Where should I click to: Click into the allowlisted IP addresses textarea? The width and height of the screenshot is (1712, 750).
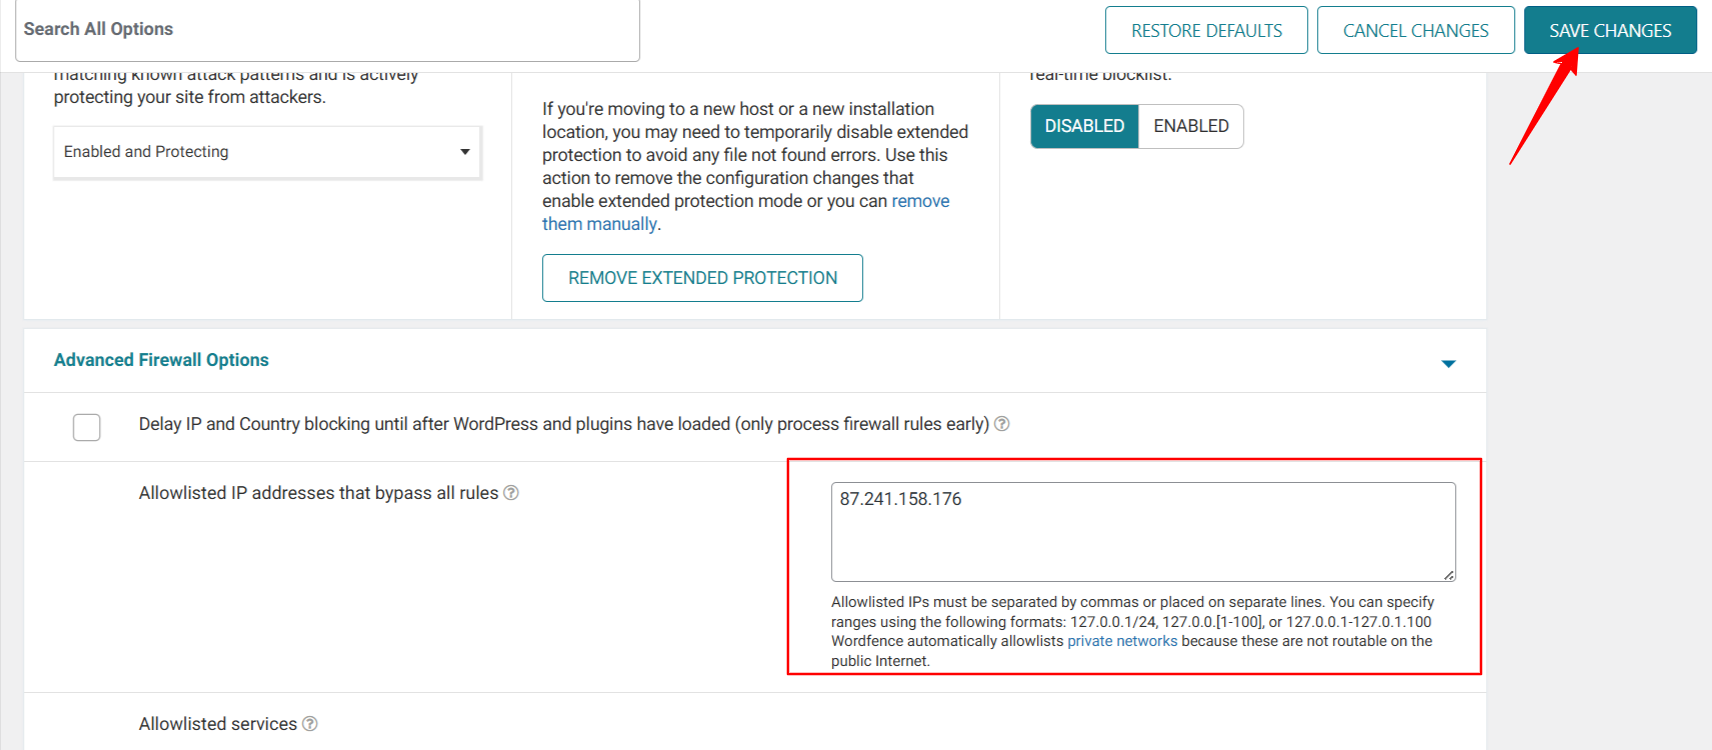[1142, 531]
